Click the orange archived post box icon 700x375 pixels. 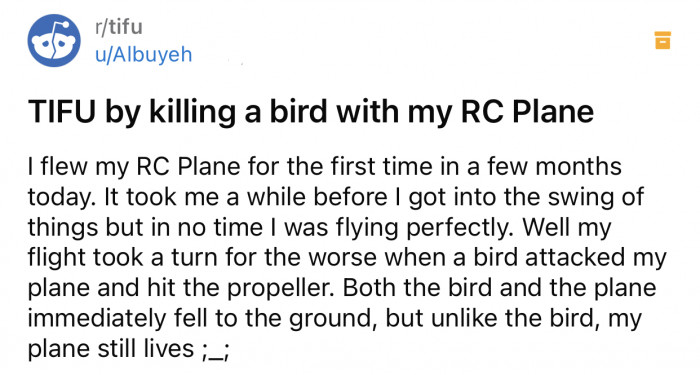pos(662,40)
